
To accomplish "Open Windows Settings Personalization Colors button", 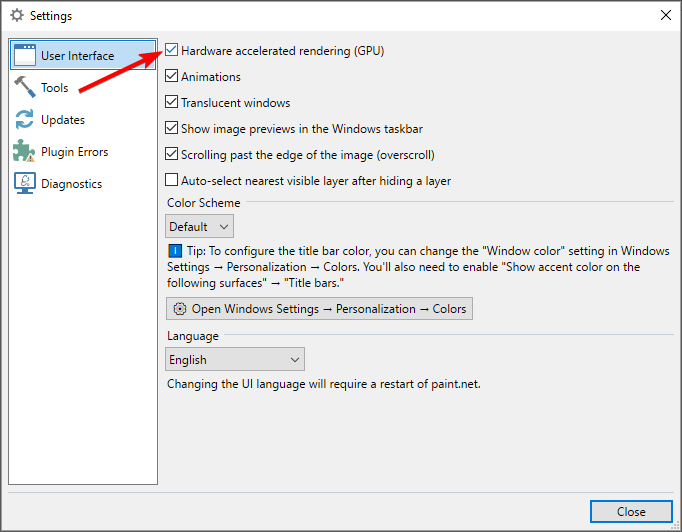I will 319,309.
